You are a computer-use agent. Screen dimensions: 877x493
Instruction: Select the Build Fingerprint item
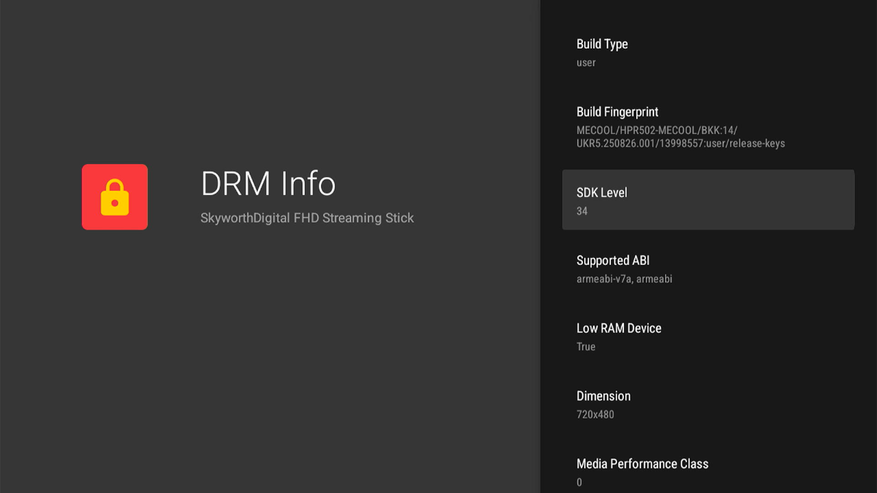click(x=708, y=127)
